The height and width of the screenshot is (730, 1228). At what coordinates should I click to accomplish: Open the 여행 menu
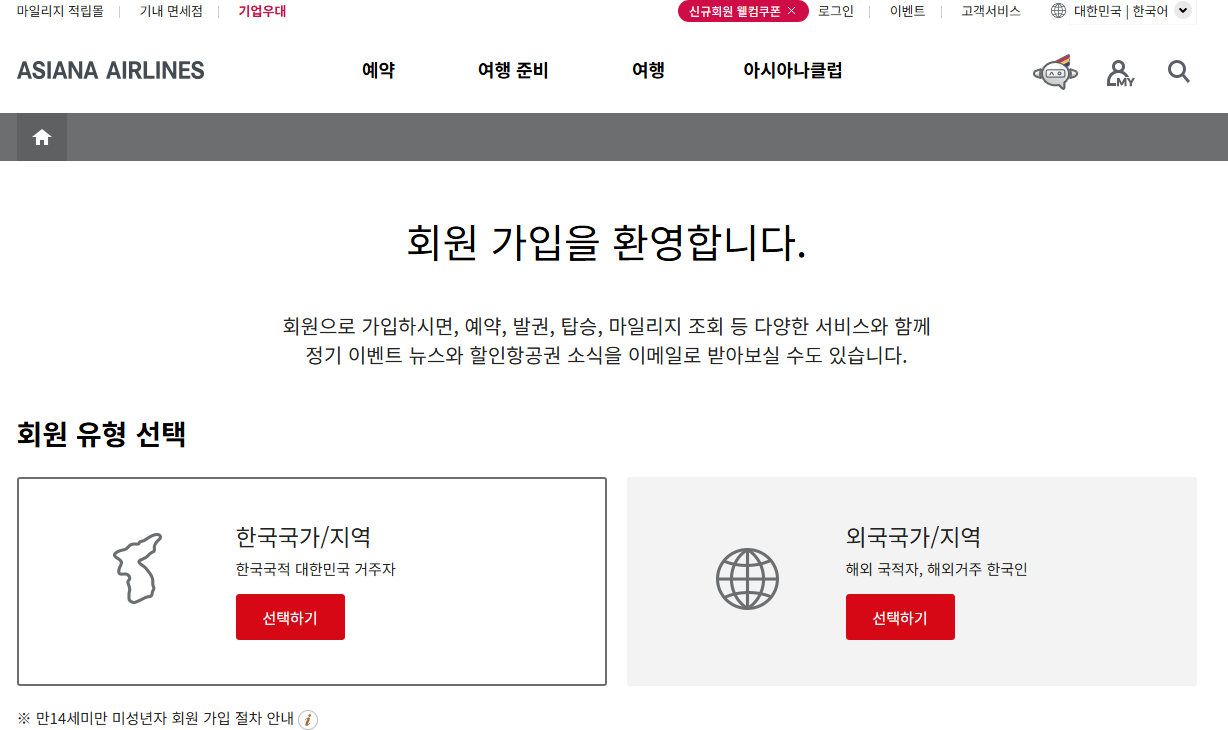point(648,70)
